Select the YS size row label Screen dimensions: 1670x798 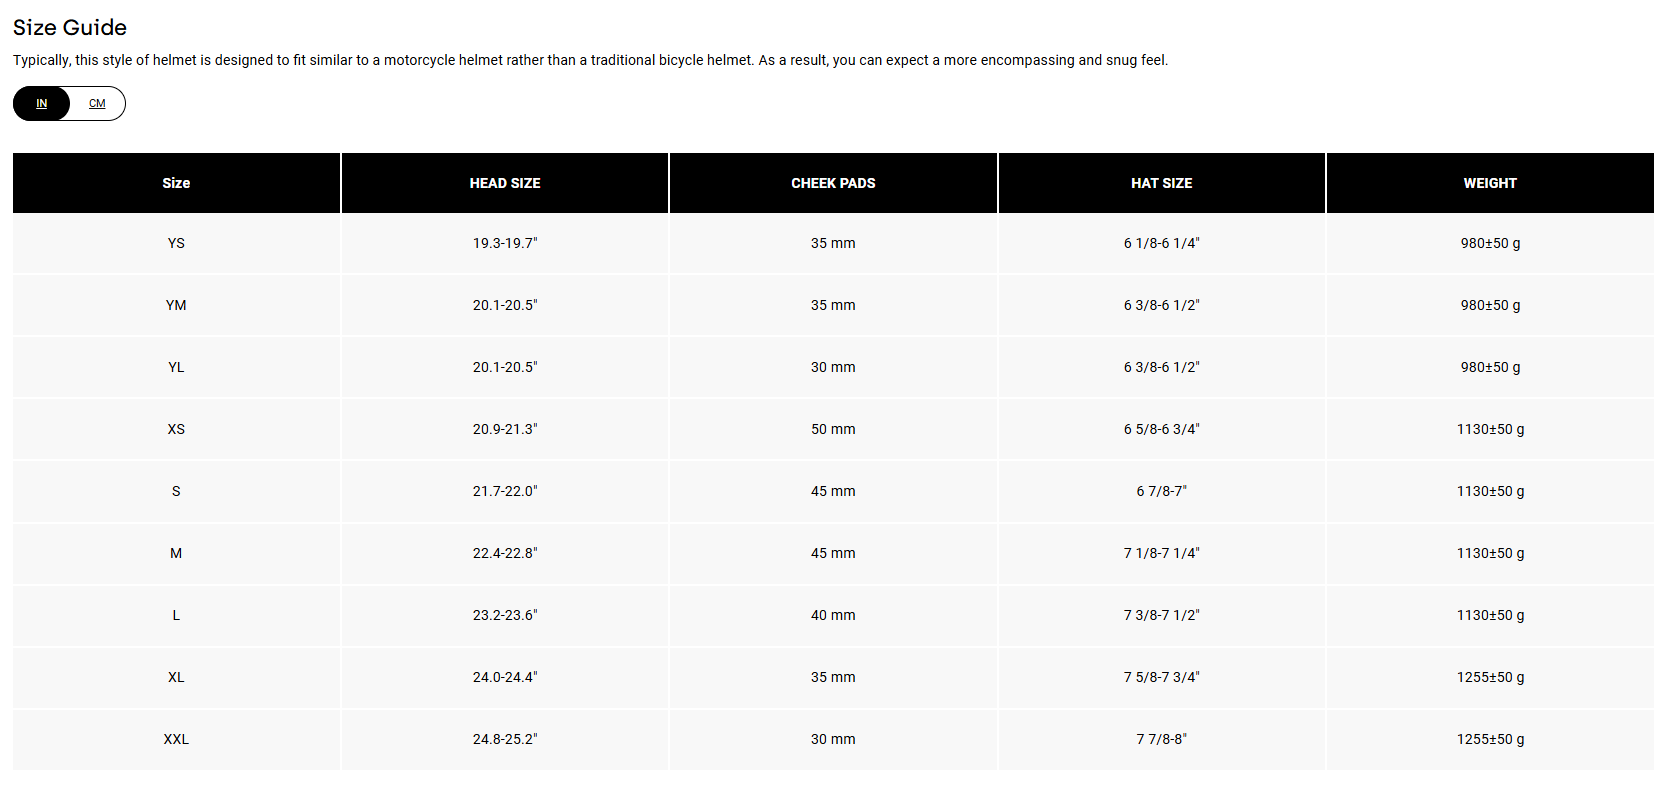pyautogui.click(x=176, y=243)
